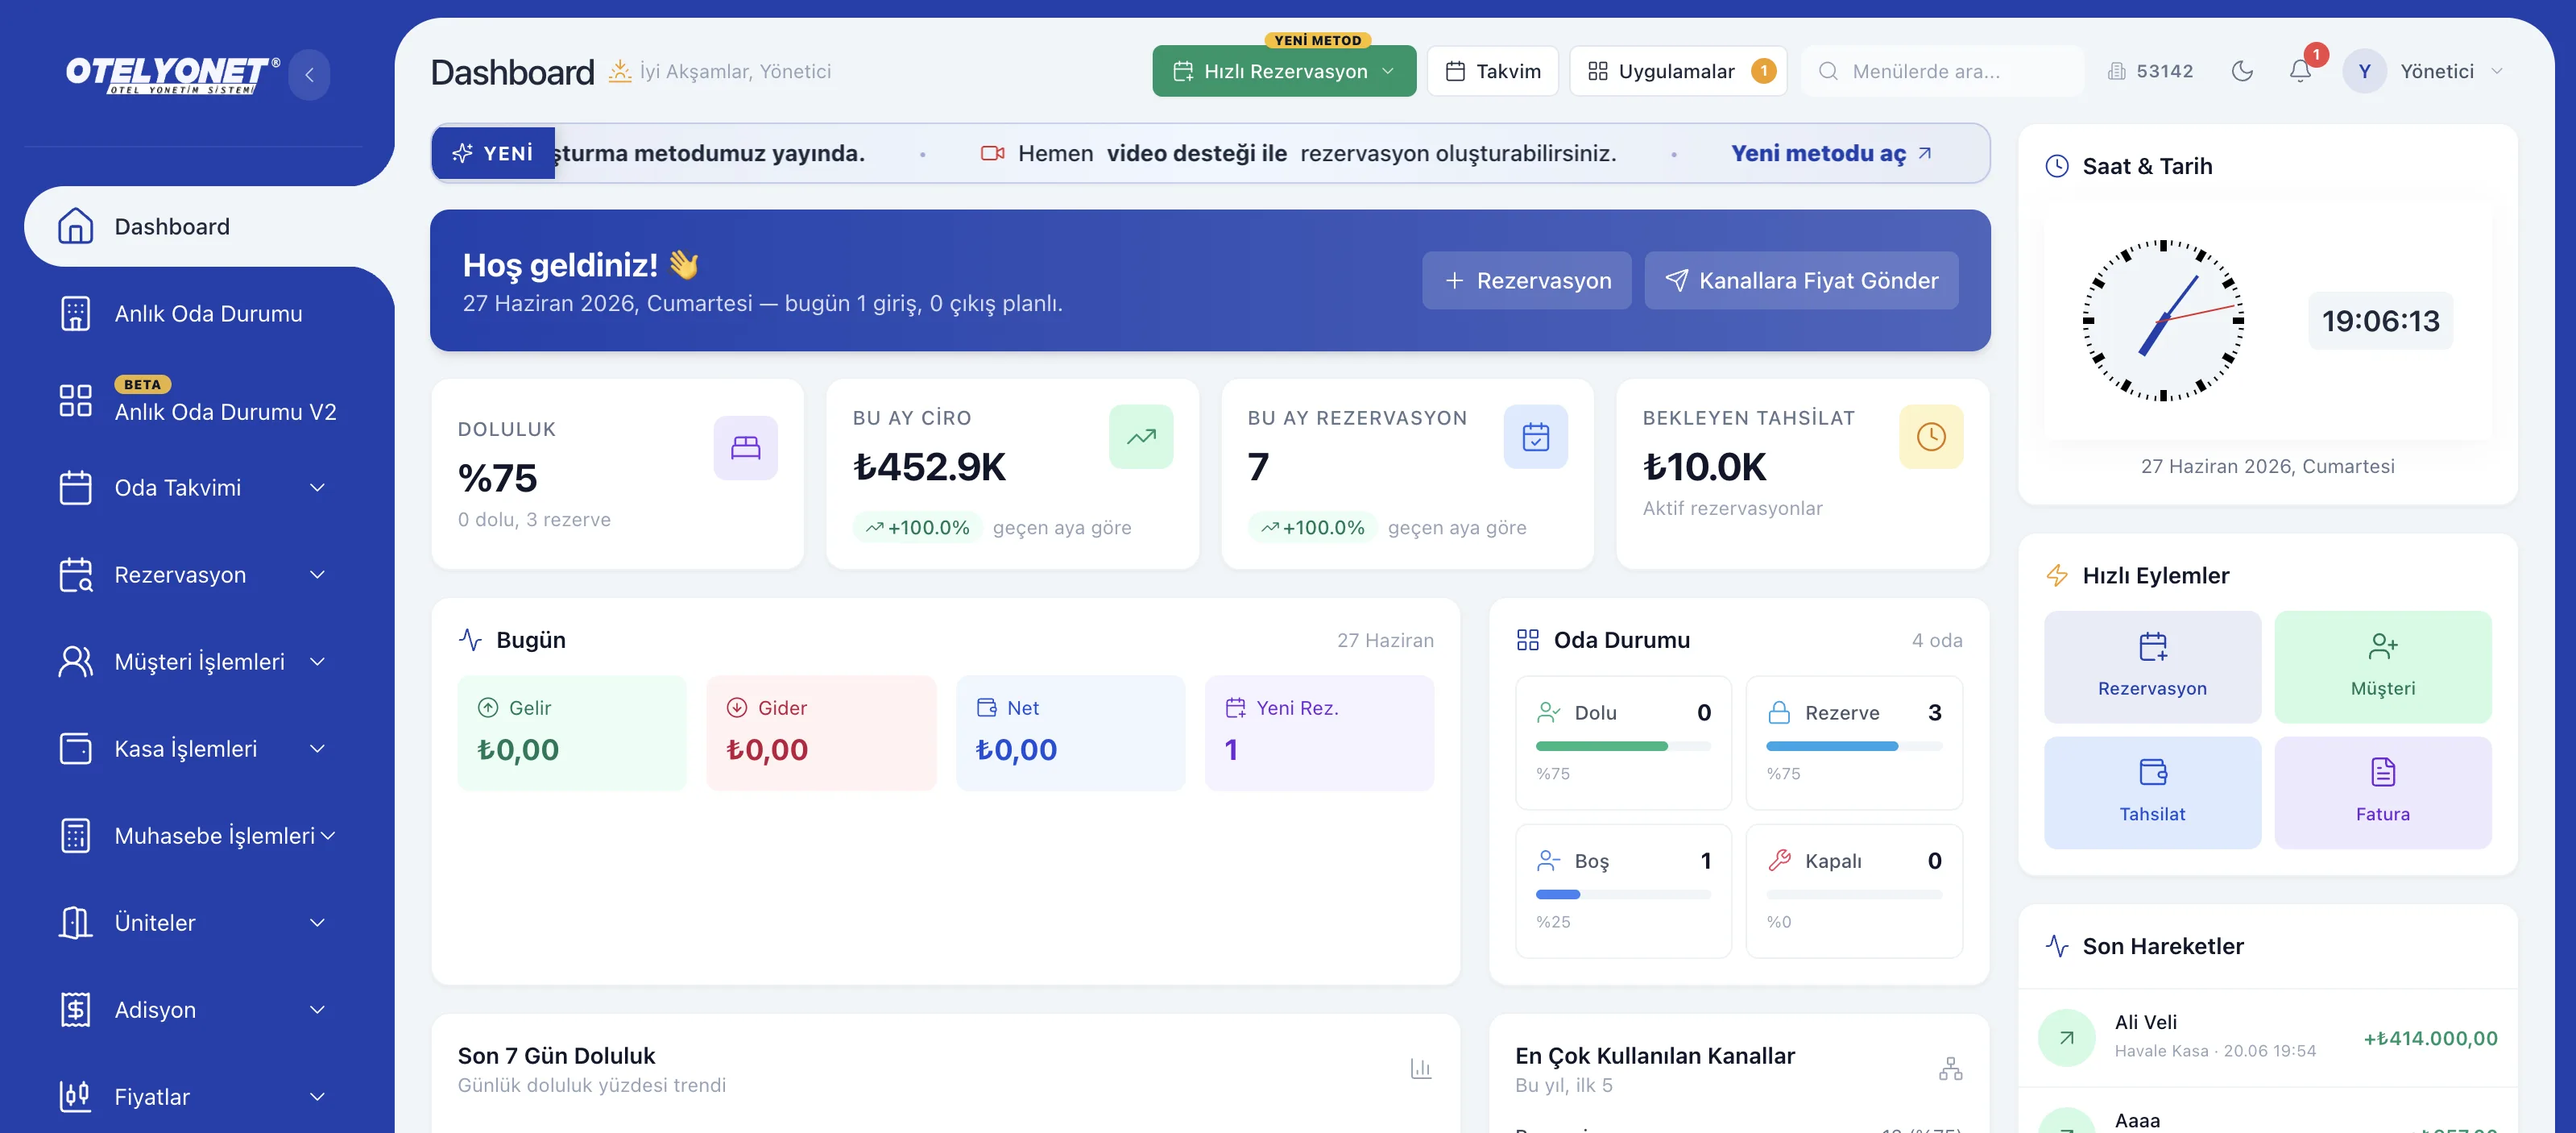Collapse the sidebar with the arrow button
2576x1133 pixels.
pos(309,74)
